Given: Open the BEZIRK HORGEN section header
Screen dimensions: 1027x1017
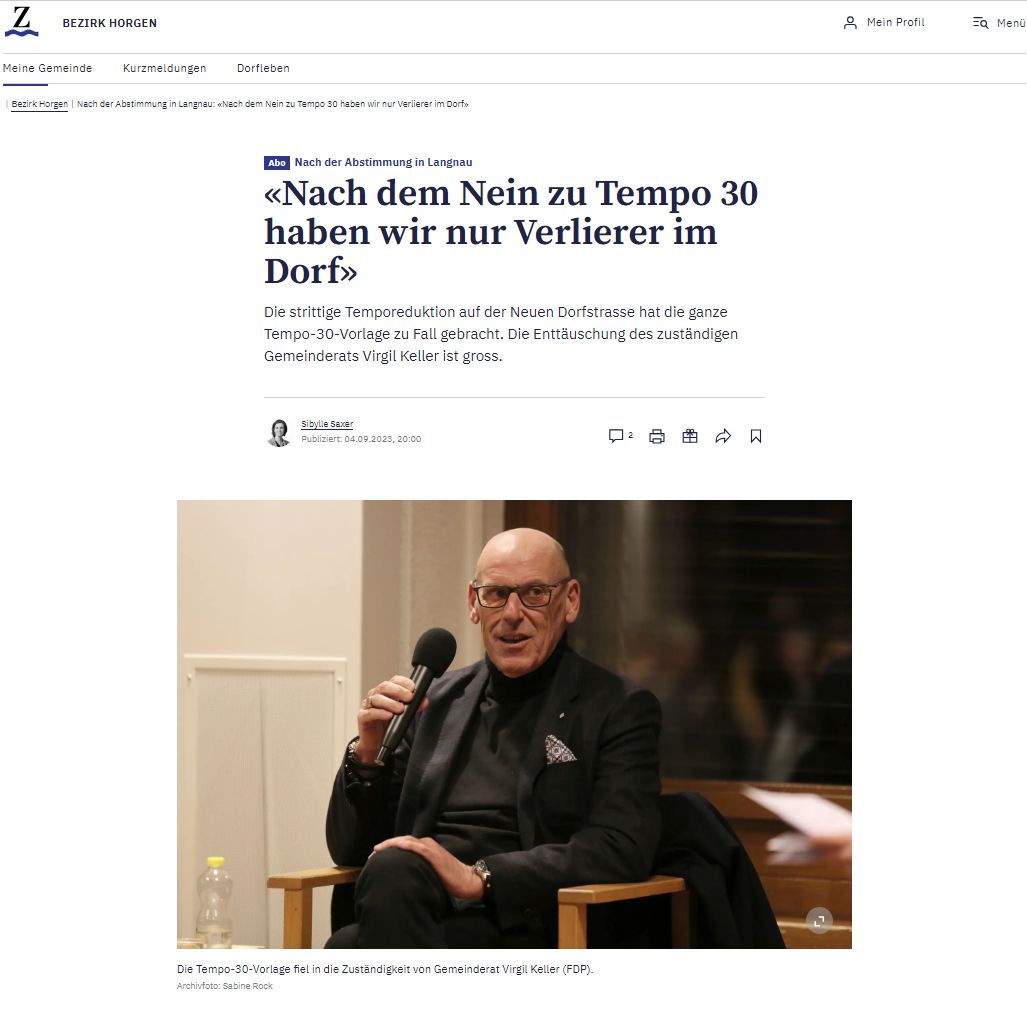Looking at the screenshot, I should 109,23.
